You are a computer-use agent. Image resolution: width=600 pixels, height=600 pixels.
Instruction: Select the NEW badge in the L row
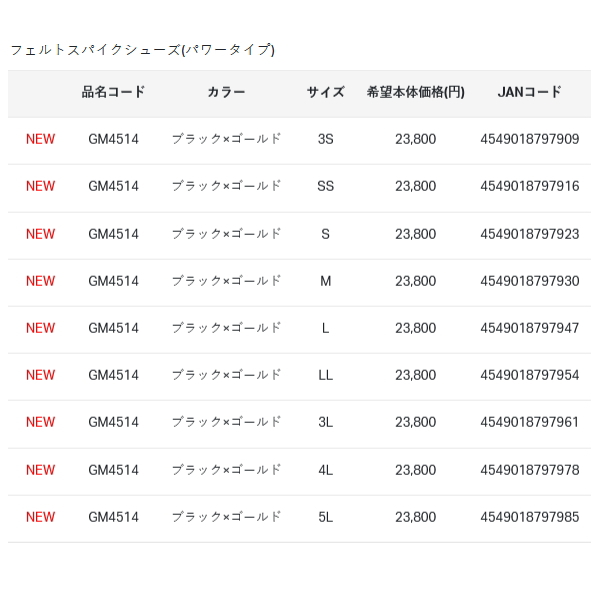click(41, 328)
